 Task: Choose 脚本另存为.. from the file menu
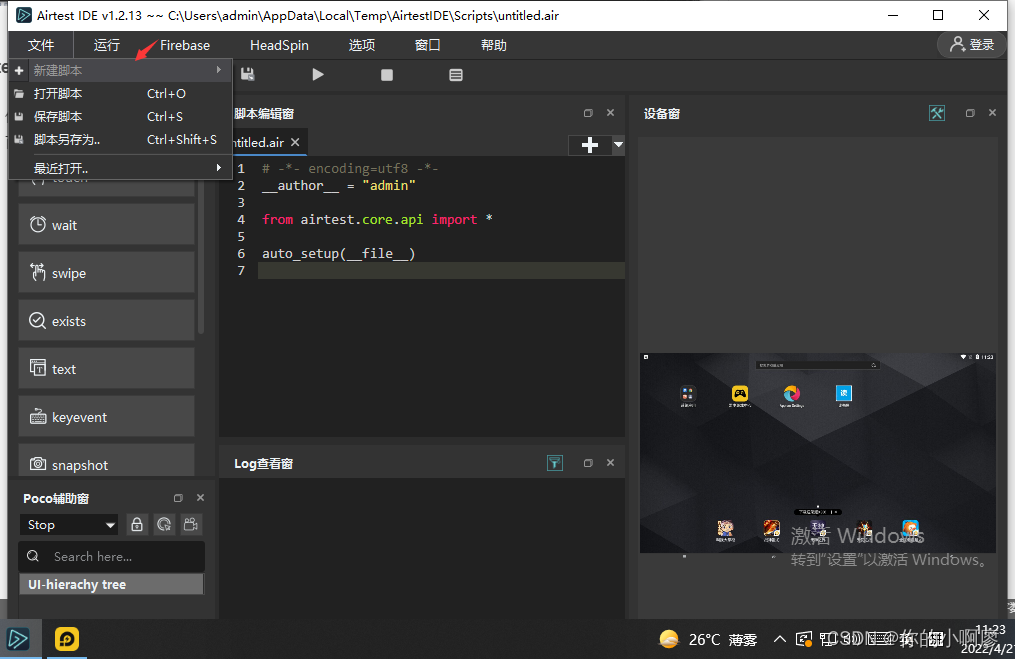click(x=120, y=140)
